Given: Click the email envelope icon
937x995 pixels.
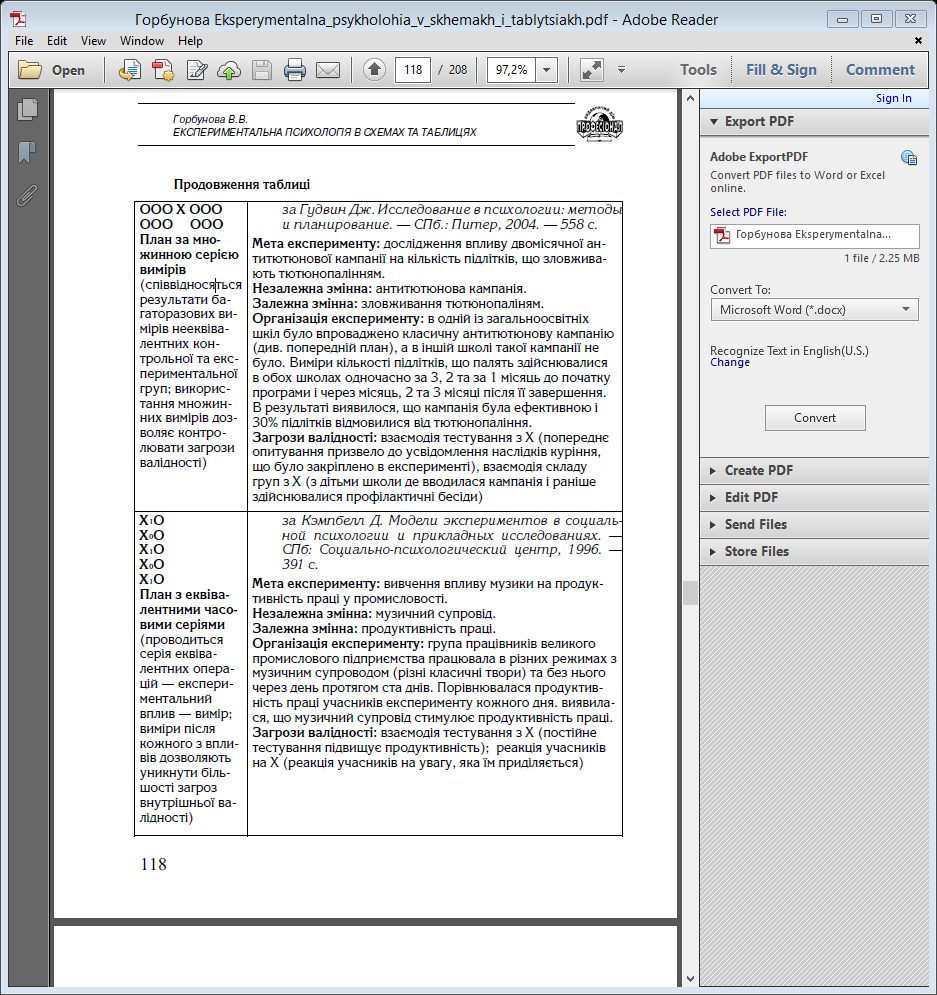Looking at the screenshot, I should click(x=328, y=70).
